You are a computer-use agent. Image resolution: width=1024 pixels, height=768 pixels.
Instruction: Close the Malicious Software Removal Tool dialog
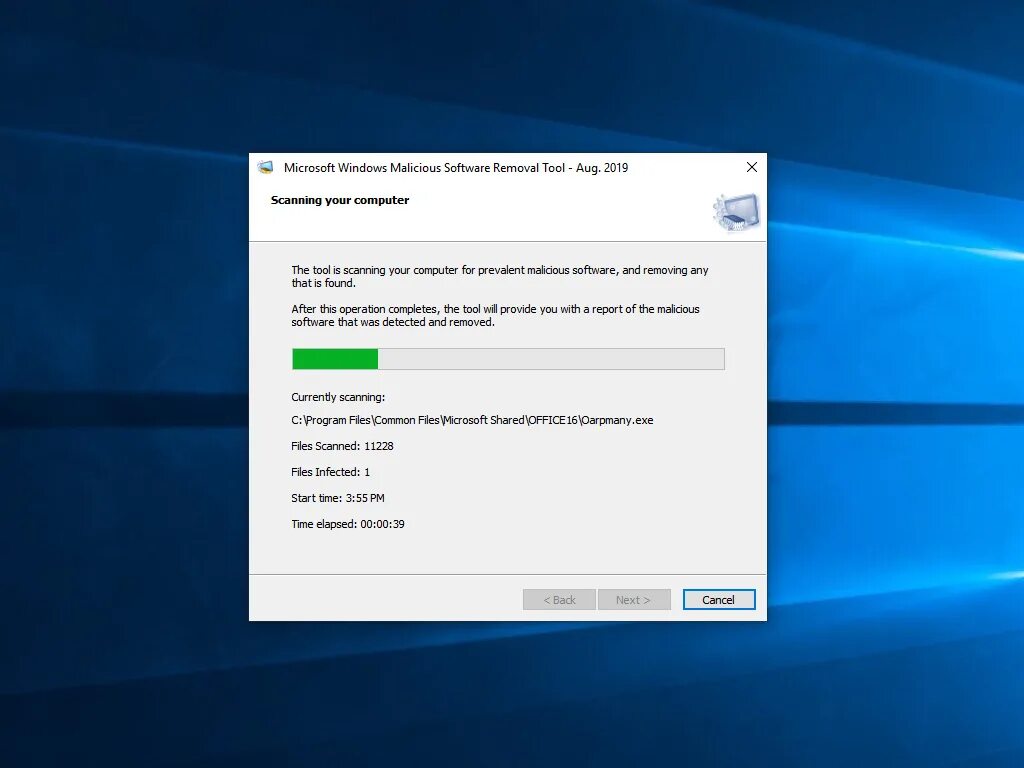752,167
